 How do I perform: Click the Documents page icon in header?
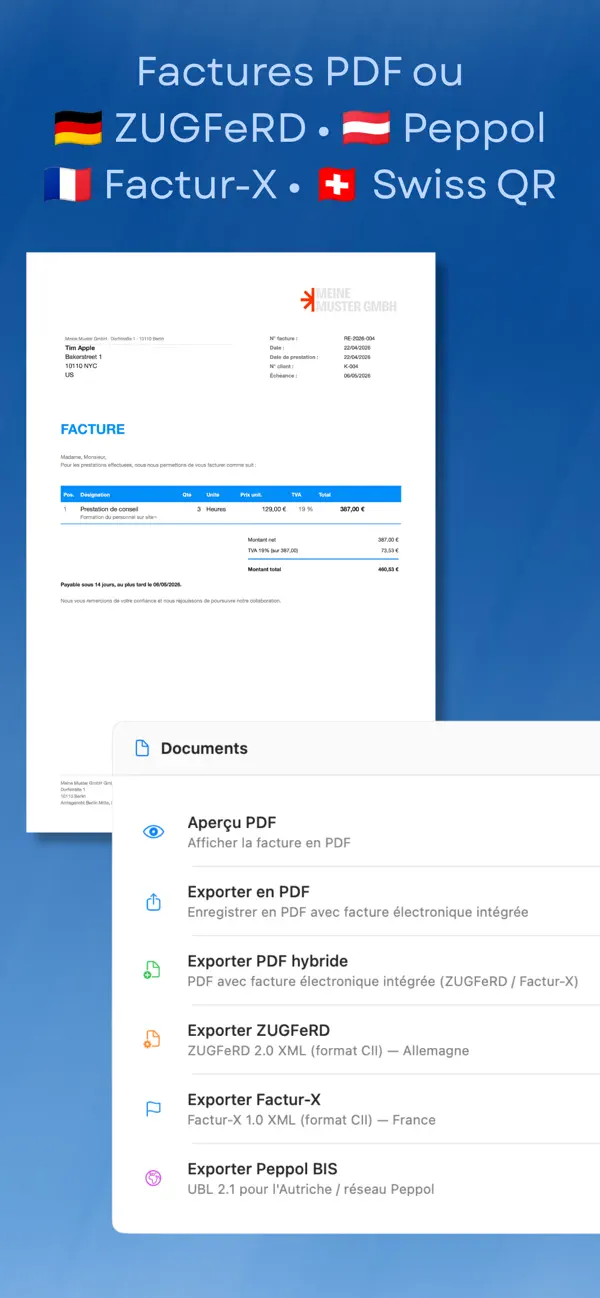(x=142, y=748)
